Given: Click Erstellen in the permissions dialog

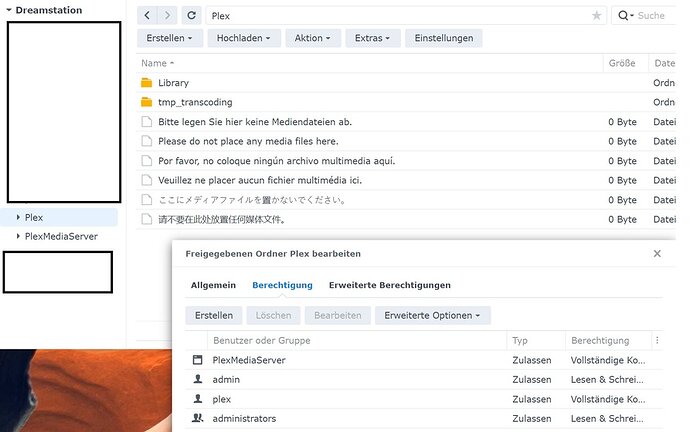Looking at the screenshot, I should [214, 315].
